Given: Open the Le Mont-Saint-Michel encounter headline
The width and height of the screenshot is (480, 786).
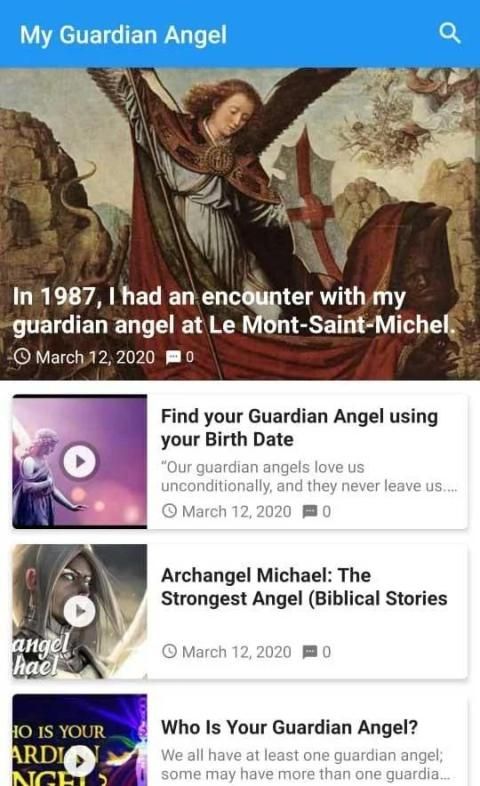Looking at the screenshot, I should 233,311.
